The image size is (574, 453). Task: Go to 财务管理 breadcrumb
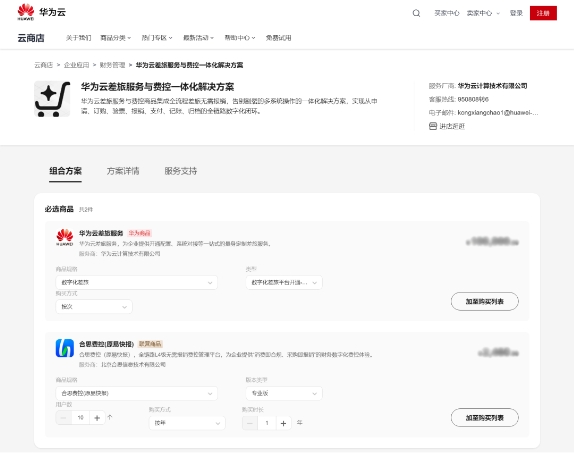112,65
